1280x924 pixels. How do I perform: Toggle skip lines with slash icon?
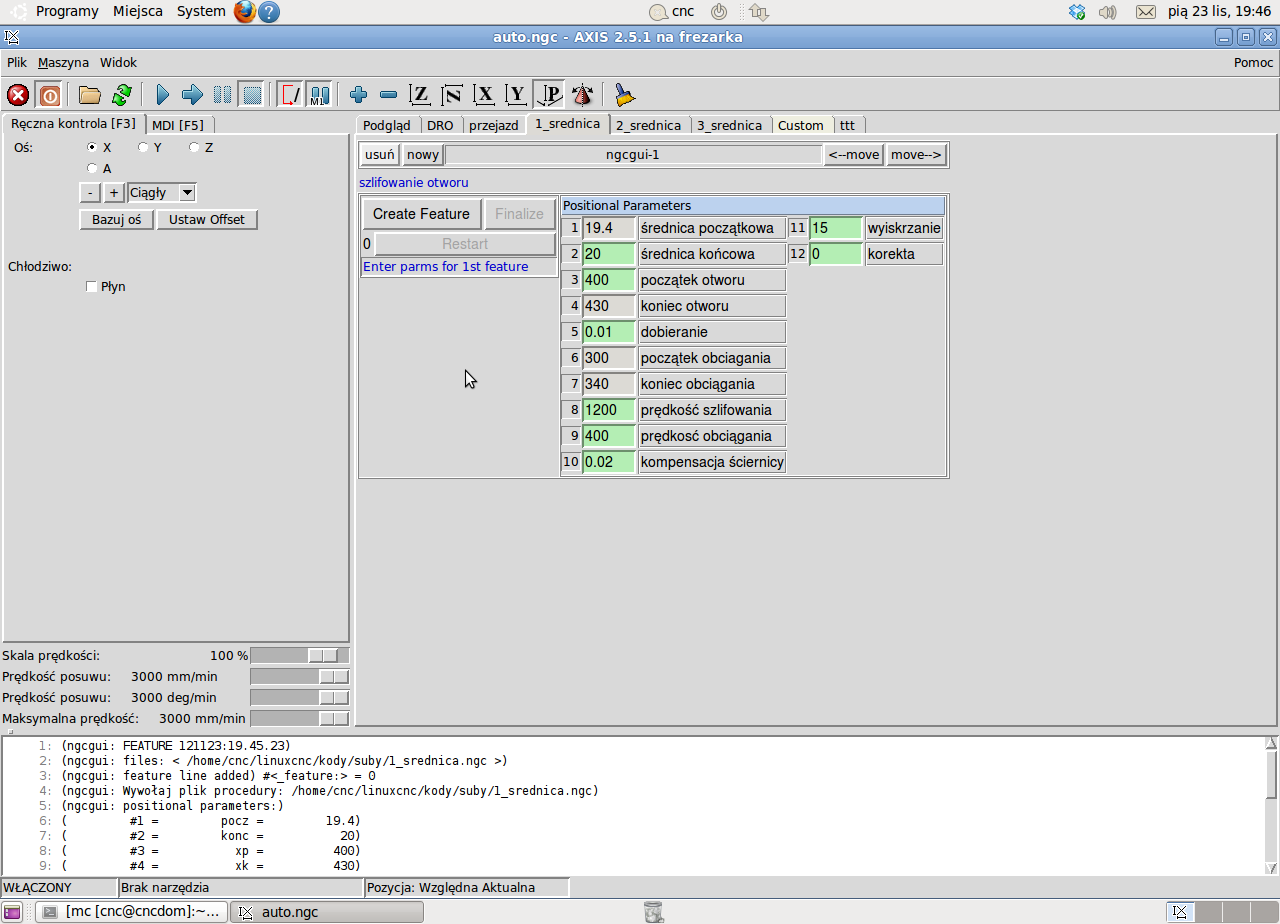[290, 95]
